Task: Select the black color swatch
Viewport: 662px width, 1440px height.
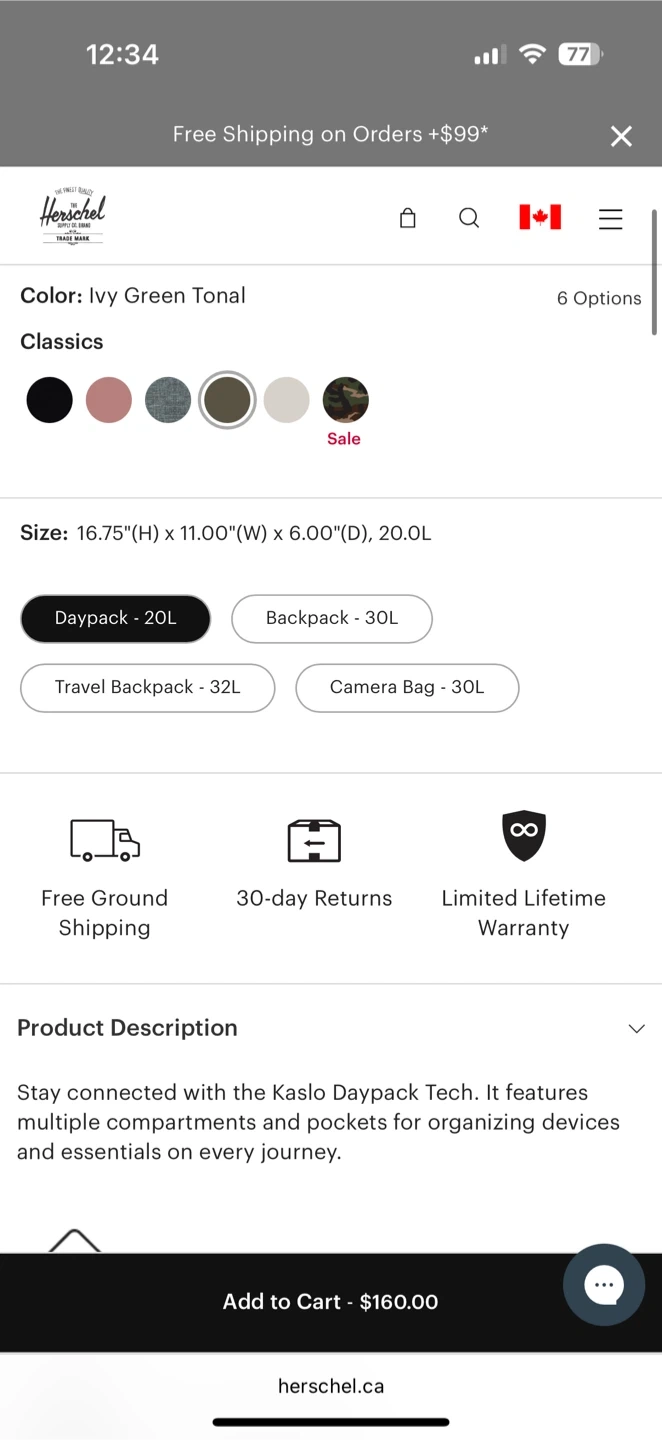Action: [50, 400]
